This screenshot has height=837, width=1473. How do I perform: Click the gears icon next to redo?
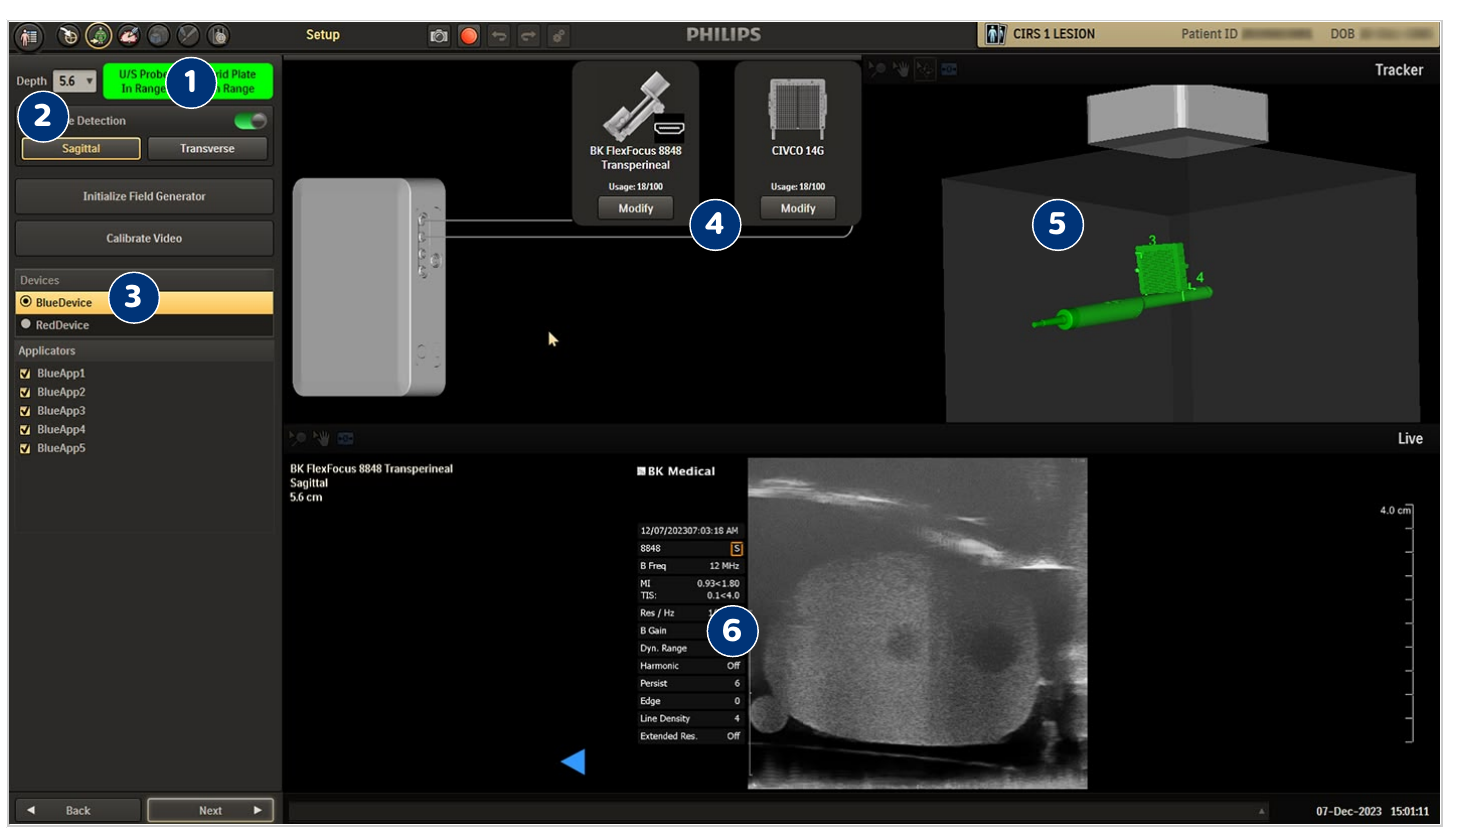(x=559, y=36)
